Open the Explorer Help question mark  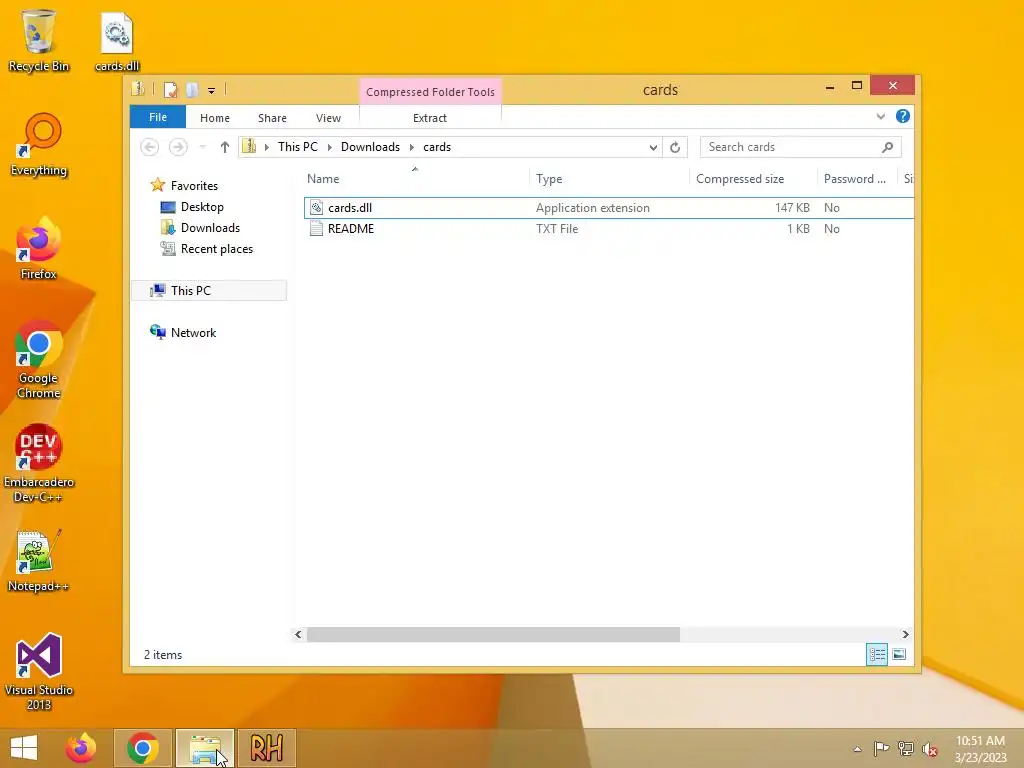click(x=903, y=116)
